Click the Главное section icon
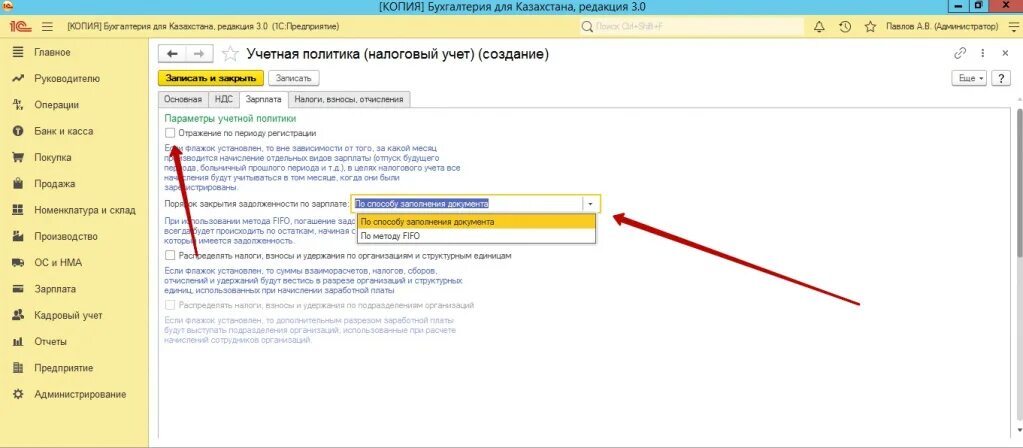The height and width of the screenshot is (448, 1023). pos(18,52)
